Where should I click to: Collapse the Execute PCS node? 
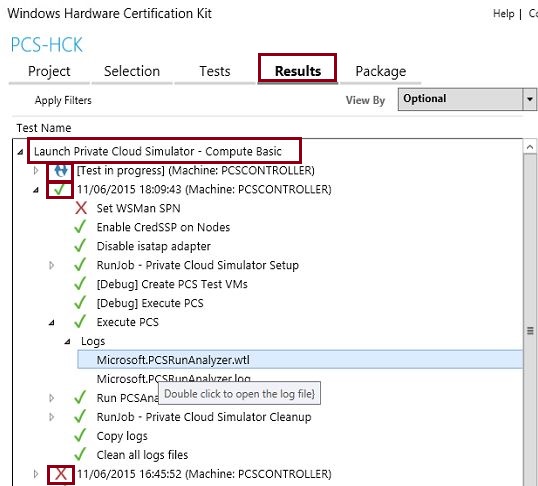(x=51, y=322)
